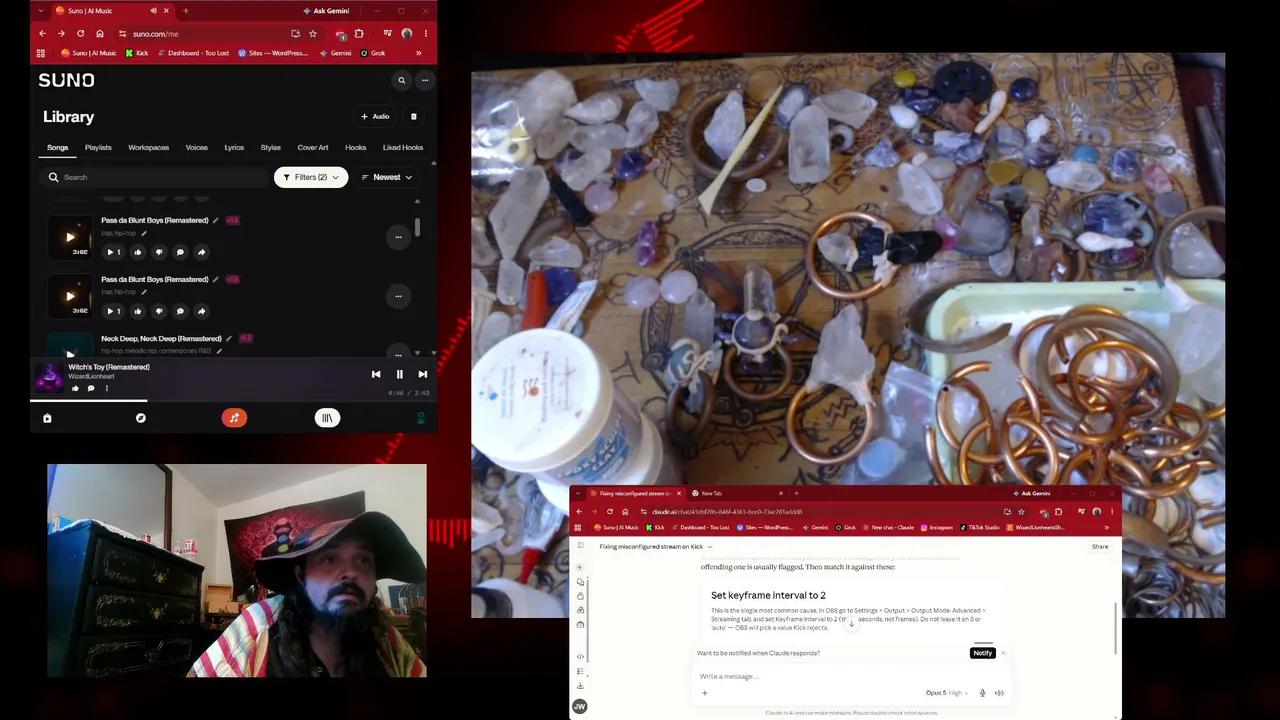The height and width of the screenshot is (720, 1280).
Task: Comment on the now playing Witch's Toy track
Action: coord(91,388)
